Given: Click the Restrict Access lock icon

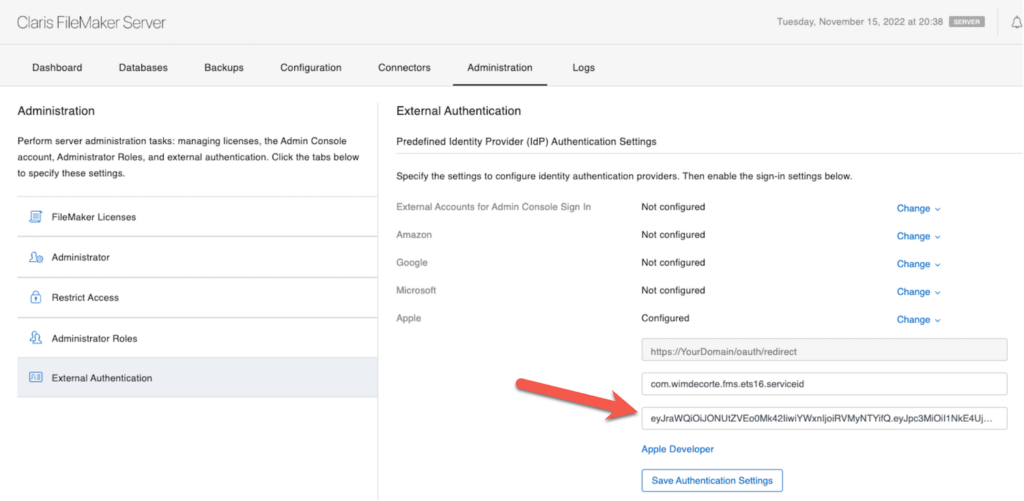Looking at the screenshot, I should click(x=36, y=297).
